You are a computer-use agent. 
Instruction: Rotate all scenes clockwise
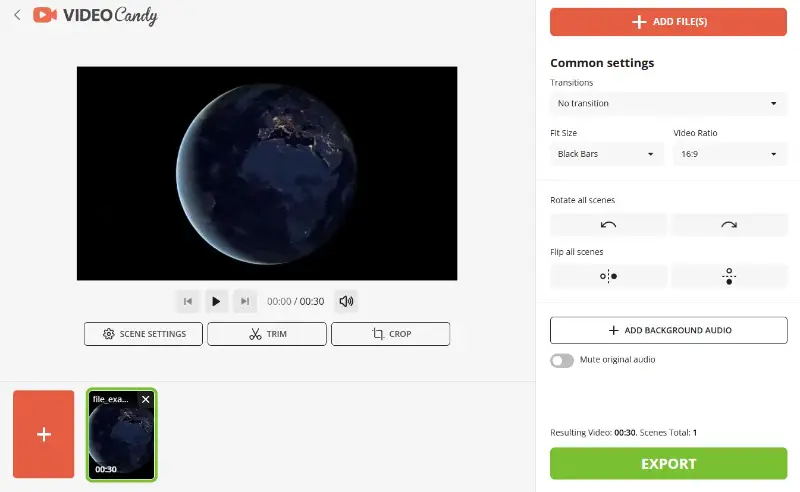coord(729,225)
